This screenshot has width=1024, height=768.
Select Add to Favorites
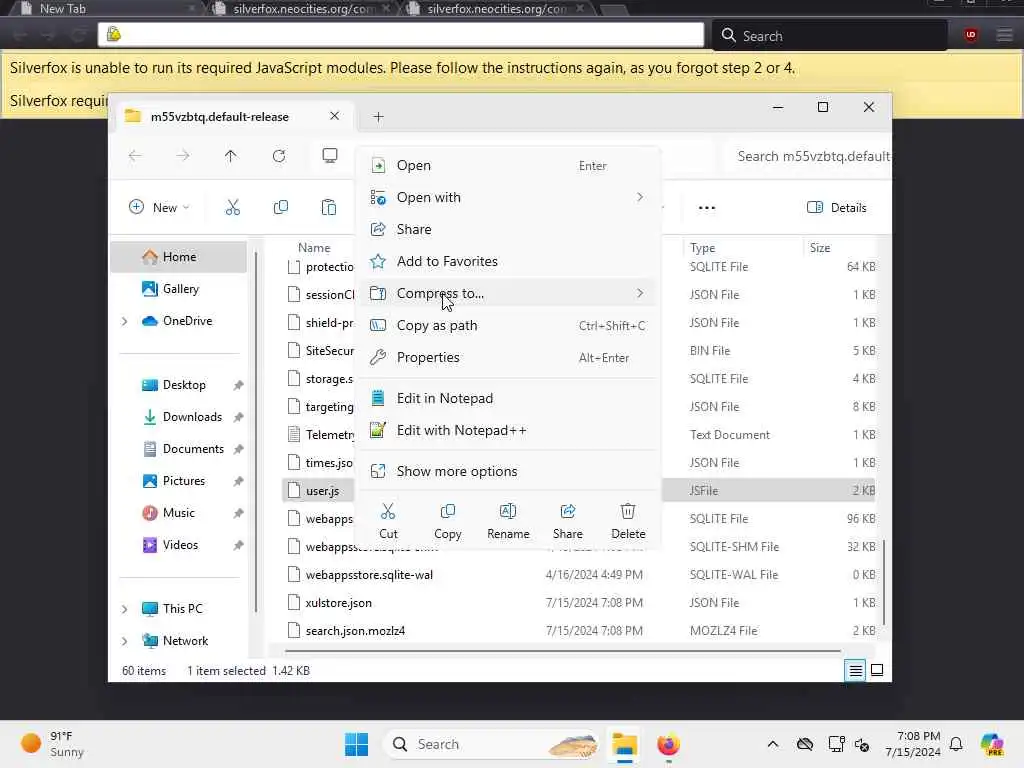[508, 261]
